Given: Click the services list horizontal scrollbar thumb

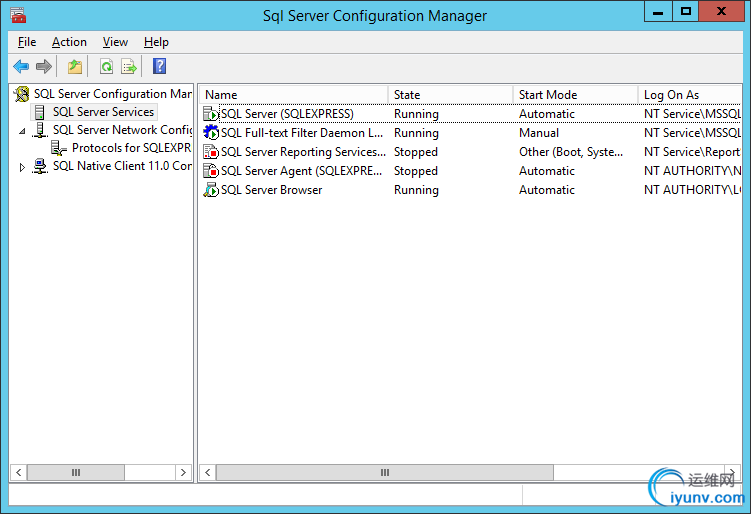Looking at the screenshot, I should (x=385, y=472).
